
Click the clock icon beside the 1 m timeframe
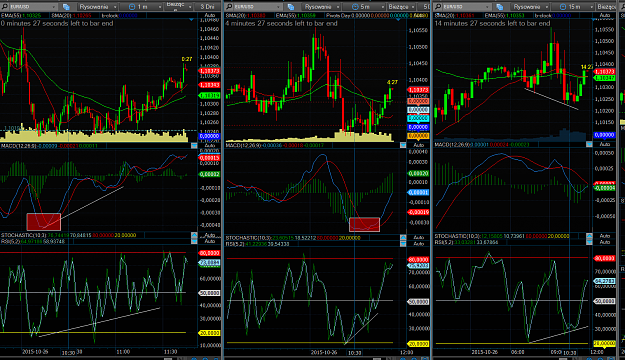pos(132,7)
